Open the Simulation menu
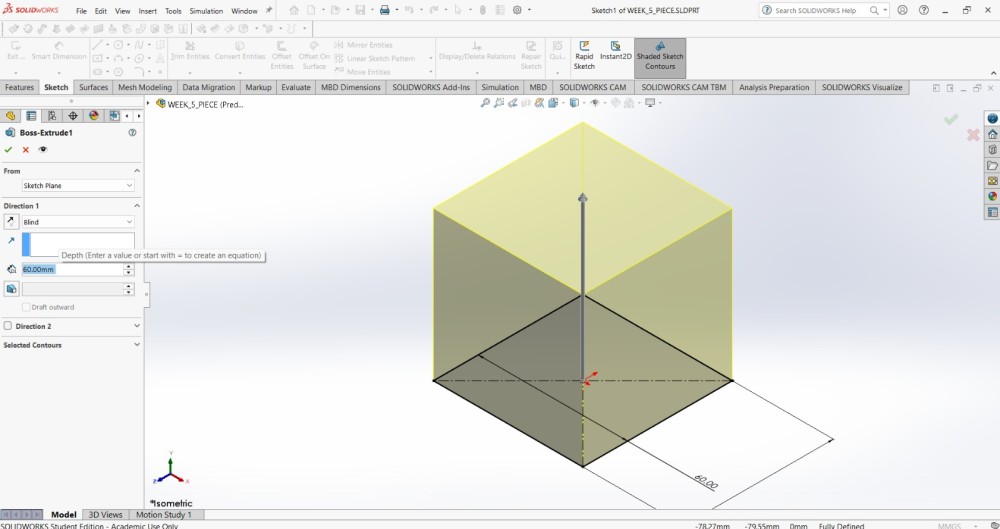The image size is (1000, 529). 206,11
